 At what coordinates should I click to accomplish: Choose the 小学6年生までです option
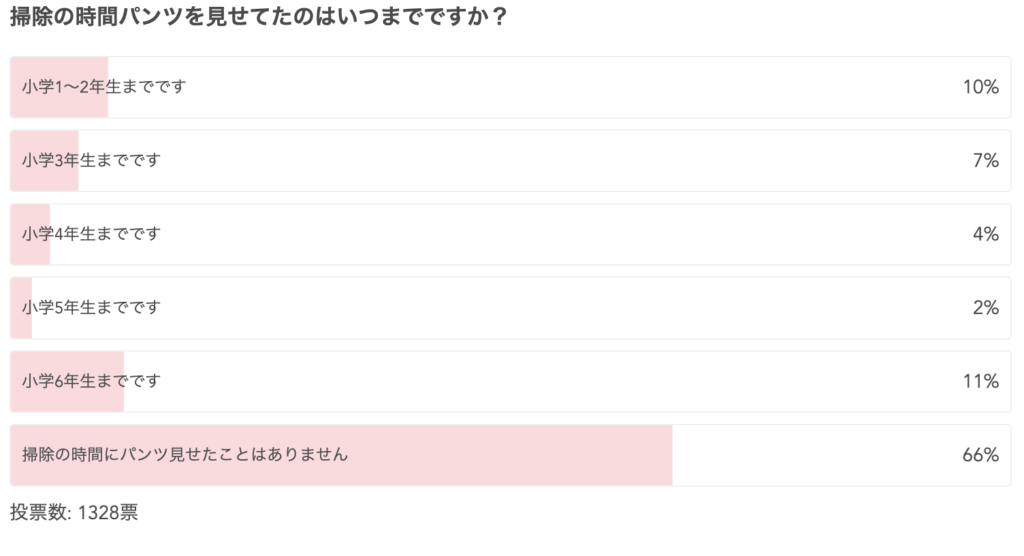[x=511, y=382]
